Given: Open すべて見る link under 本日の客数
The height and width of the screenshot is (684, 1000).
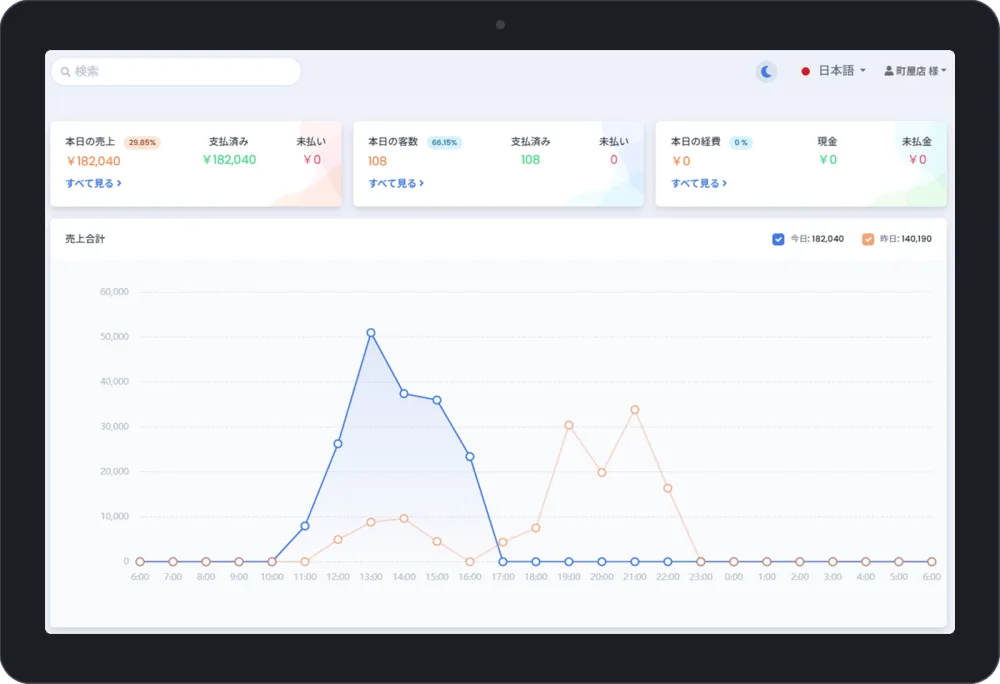Looking at the screenshot, I should [396, 183].
